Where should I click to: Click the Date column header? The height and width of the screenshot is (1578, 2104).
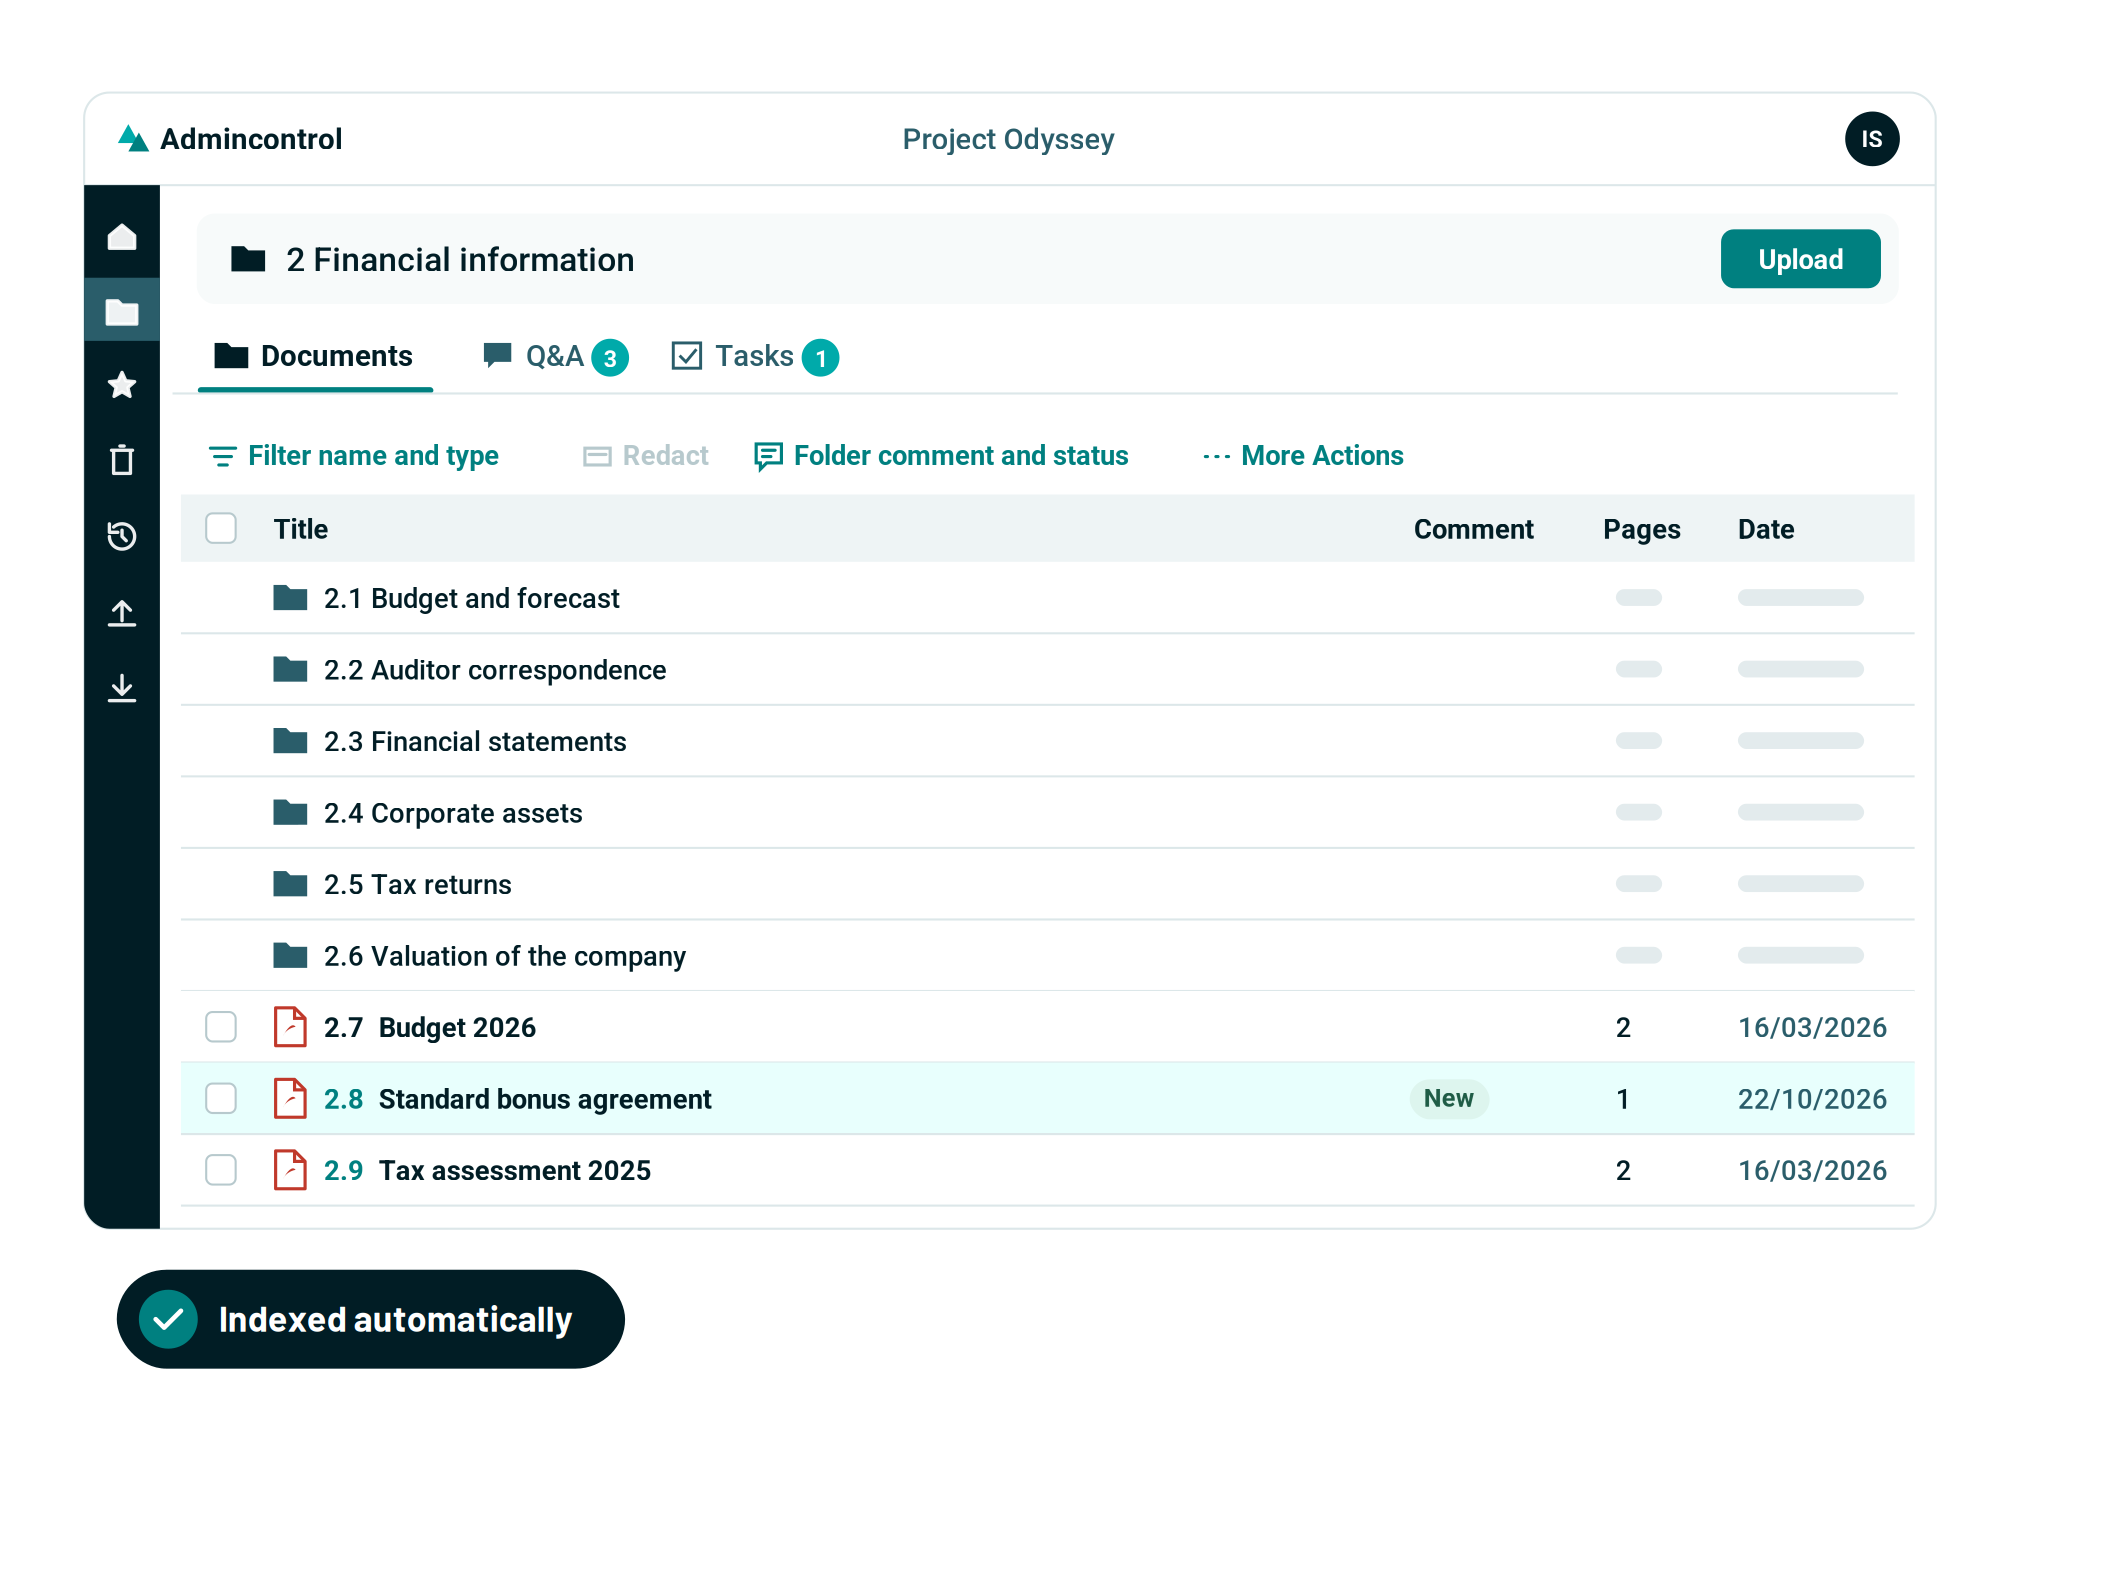pyautogui.click(x=1766, y=529)
